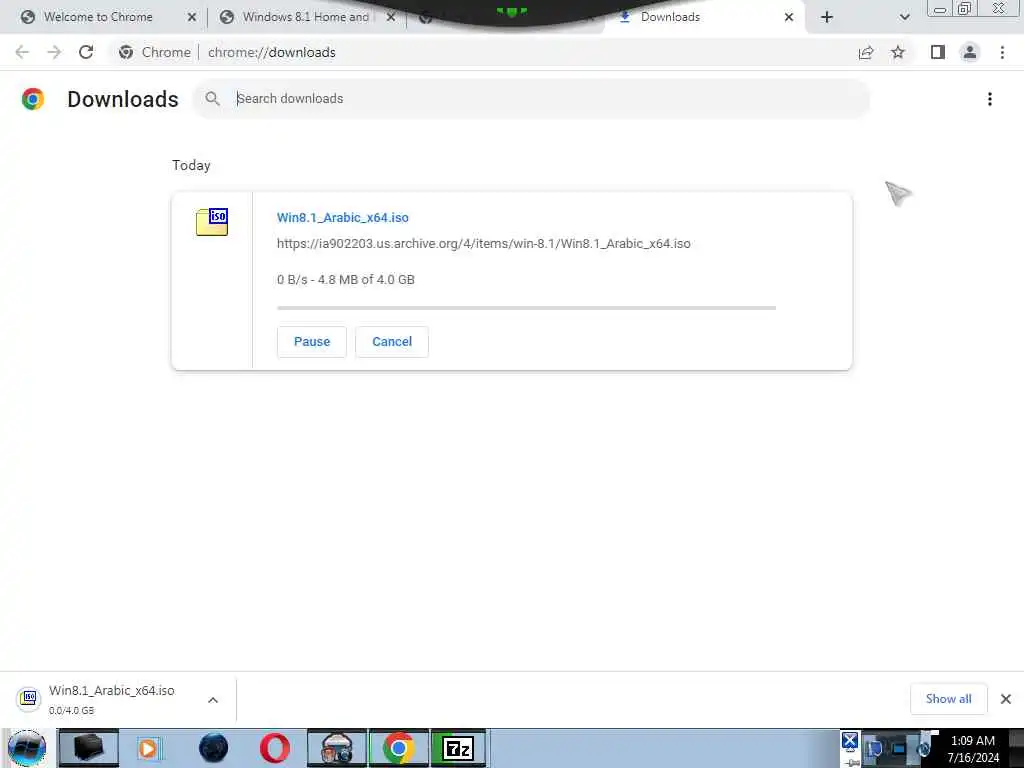Click the ISO icon in the download shelf
Viewport: 1024px width, 768px height.
point(28,698)
